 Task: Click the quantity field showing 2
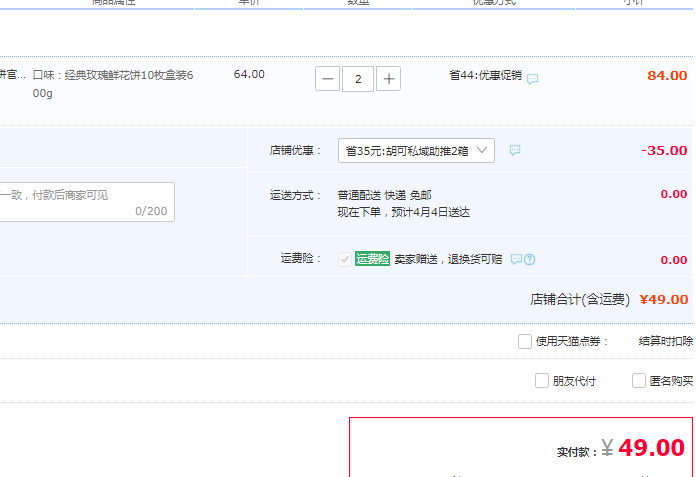click(x=358, y=79)
